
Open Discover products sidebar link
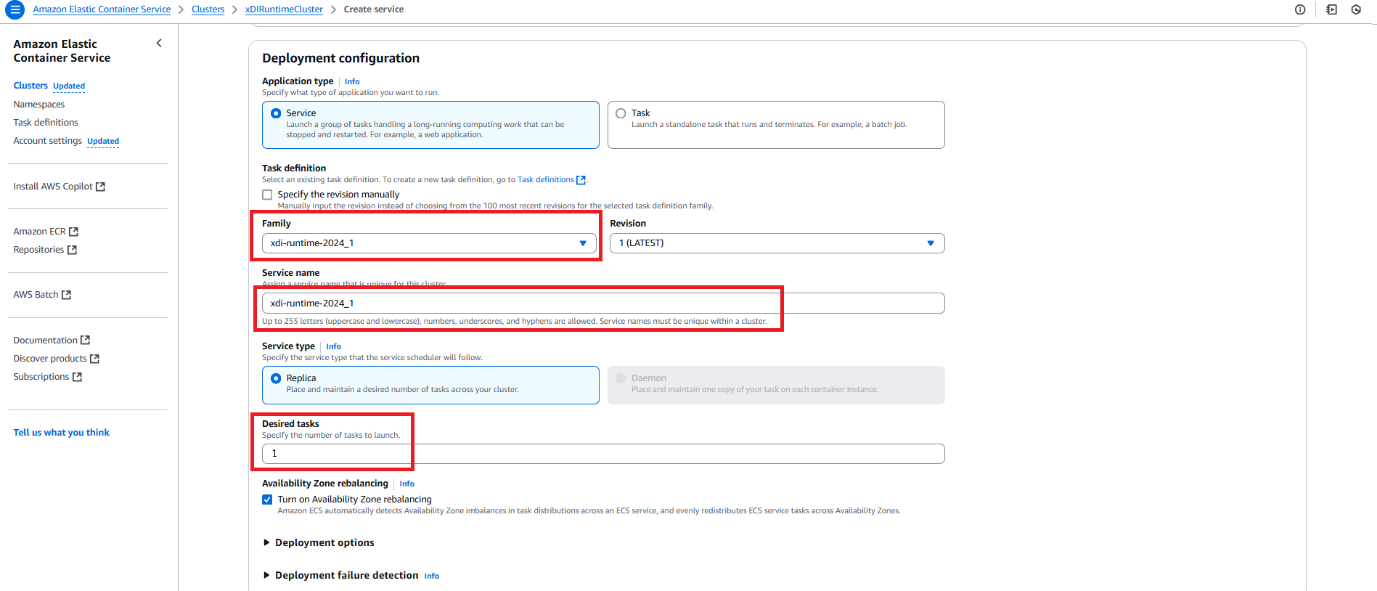(50, 359)
